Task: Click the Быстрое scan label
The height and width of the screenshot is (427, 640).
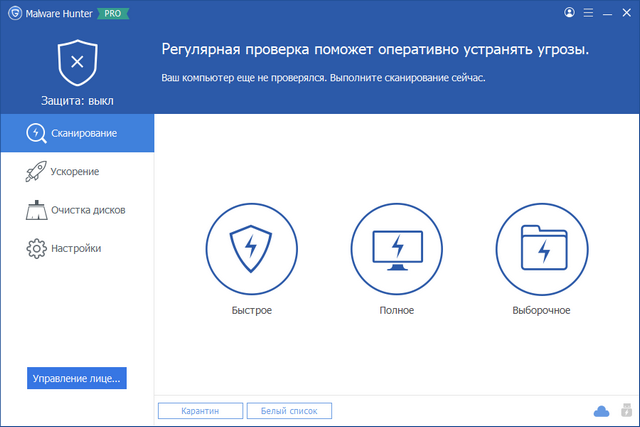Action: click(251, 311)
